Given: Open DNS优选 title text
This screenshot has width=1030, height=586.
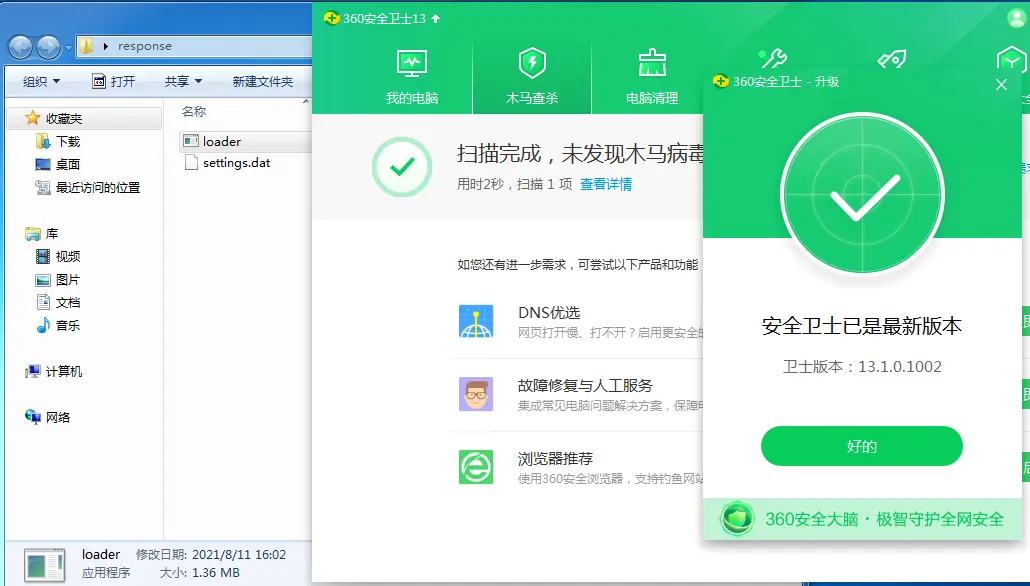Looking at the screenshot, I should click(x=549, y=313).
